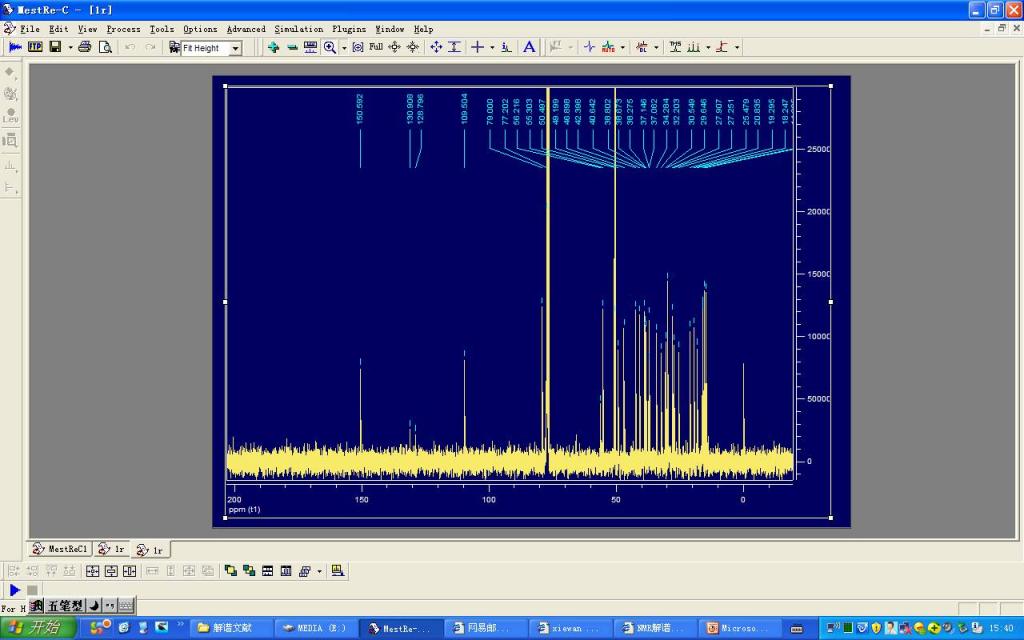Click the Save floppy disk icon
This screenshot has height=640, width=1024.
pyautogui.click(x=55, y=47)
